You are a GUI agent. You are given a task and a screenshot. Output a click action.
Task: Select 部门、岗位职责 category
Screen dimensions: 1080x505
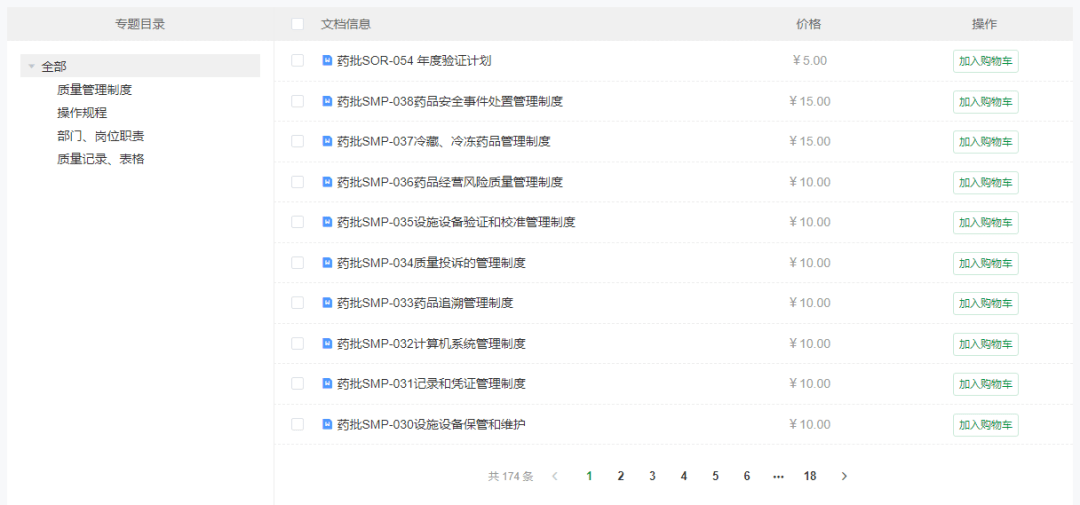[101, 136]
